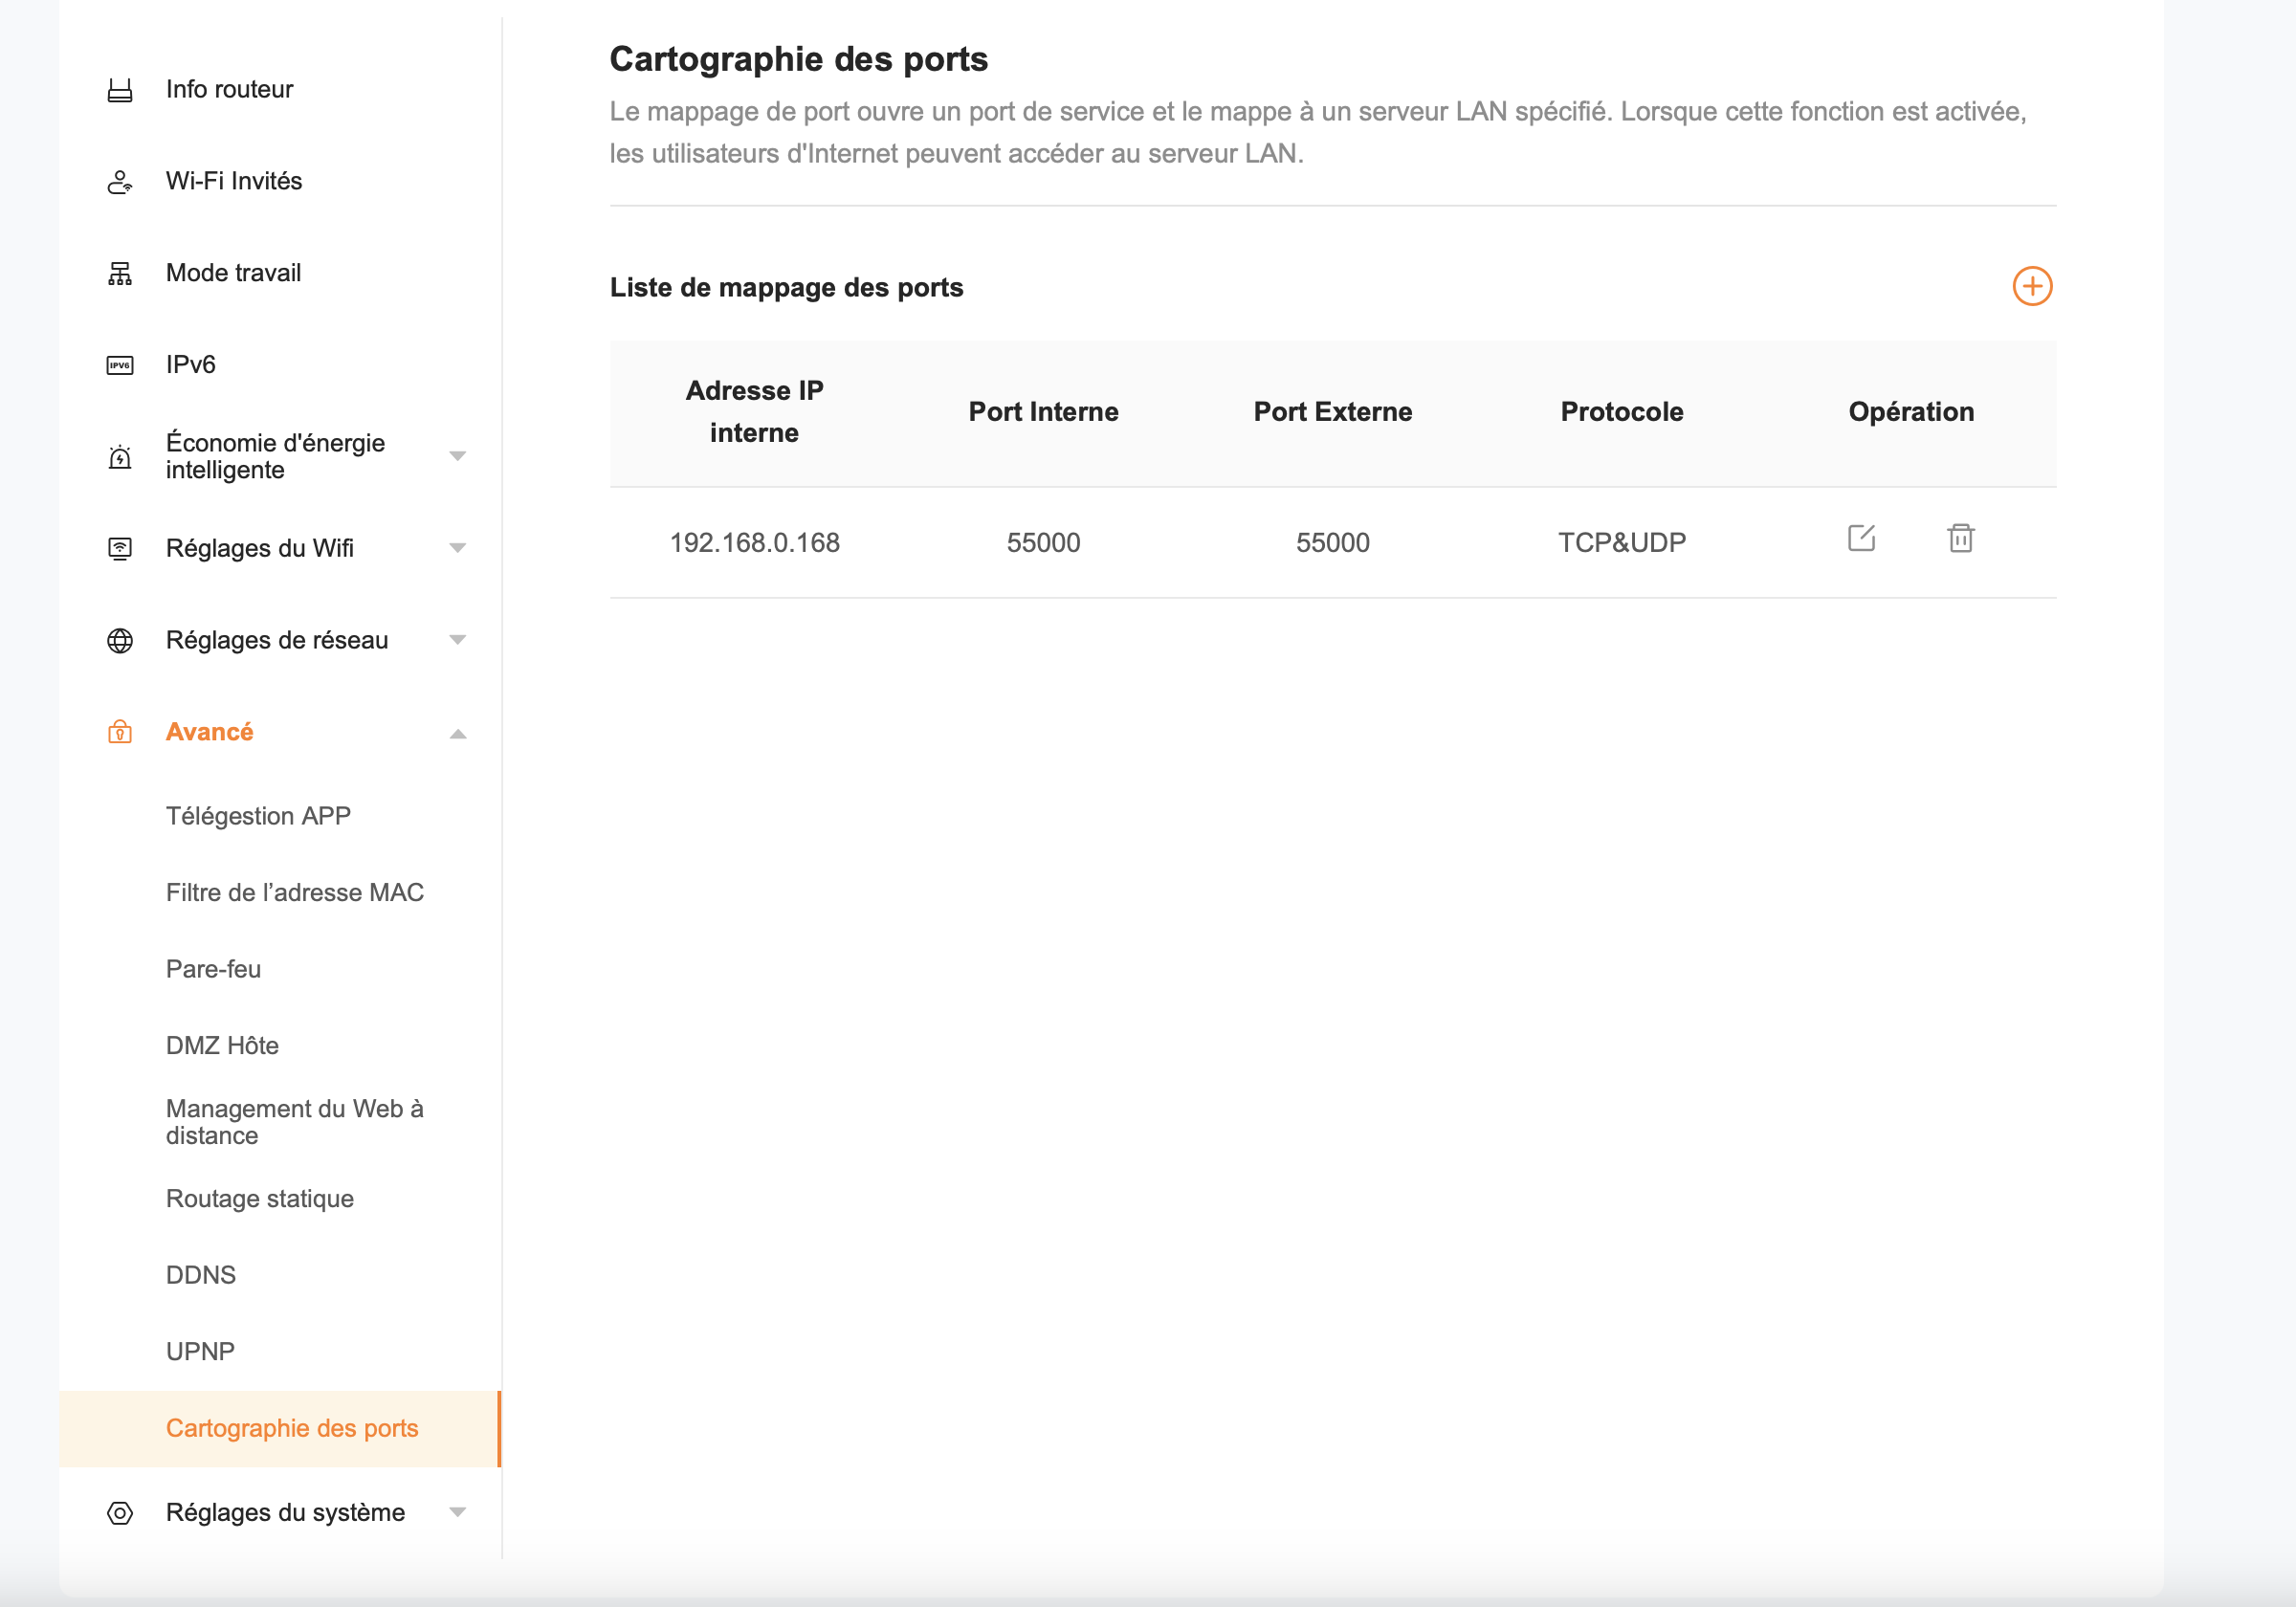Expand Réglages du Wifi dropdown arrow
The width and height of the screenshot is (2296, 1607).
(x=458, y=549)
